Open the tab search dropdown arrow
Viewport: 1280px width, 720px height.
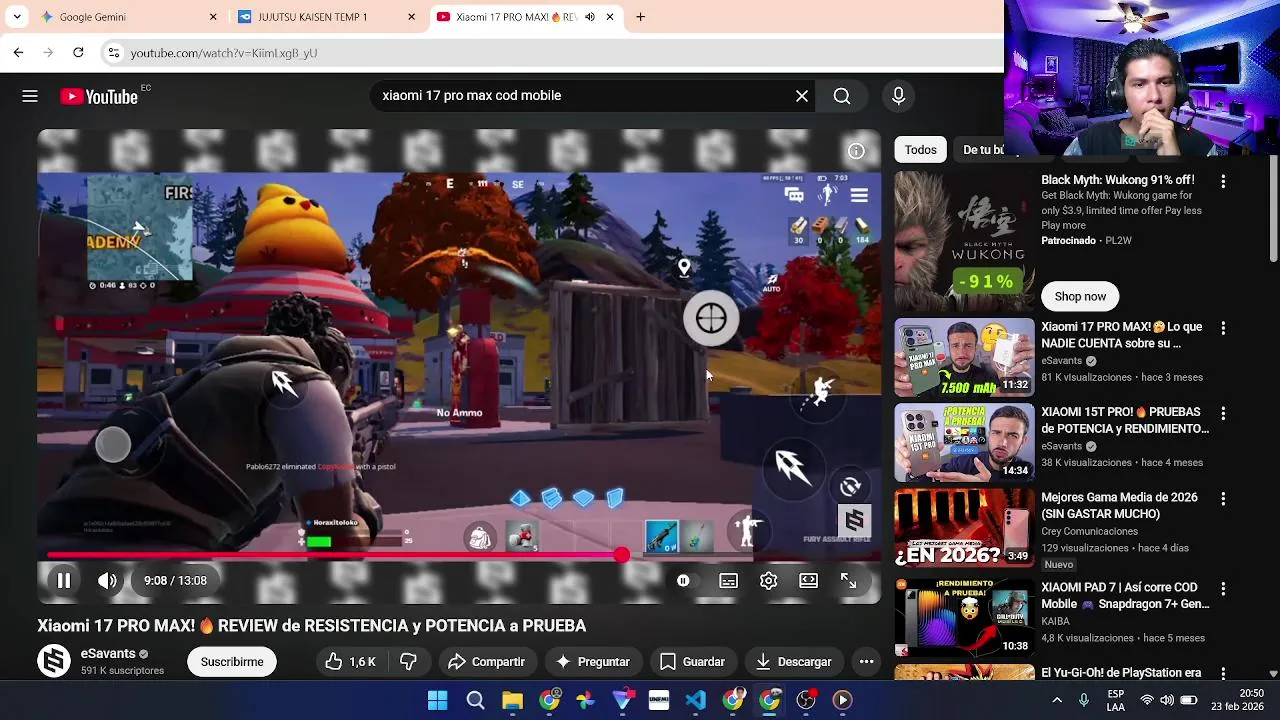17,17
